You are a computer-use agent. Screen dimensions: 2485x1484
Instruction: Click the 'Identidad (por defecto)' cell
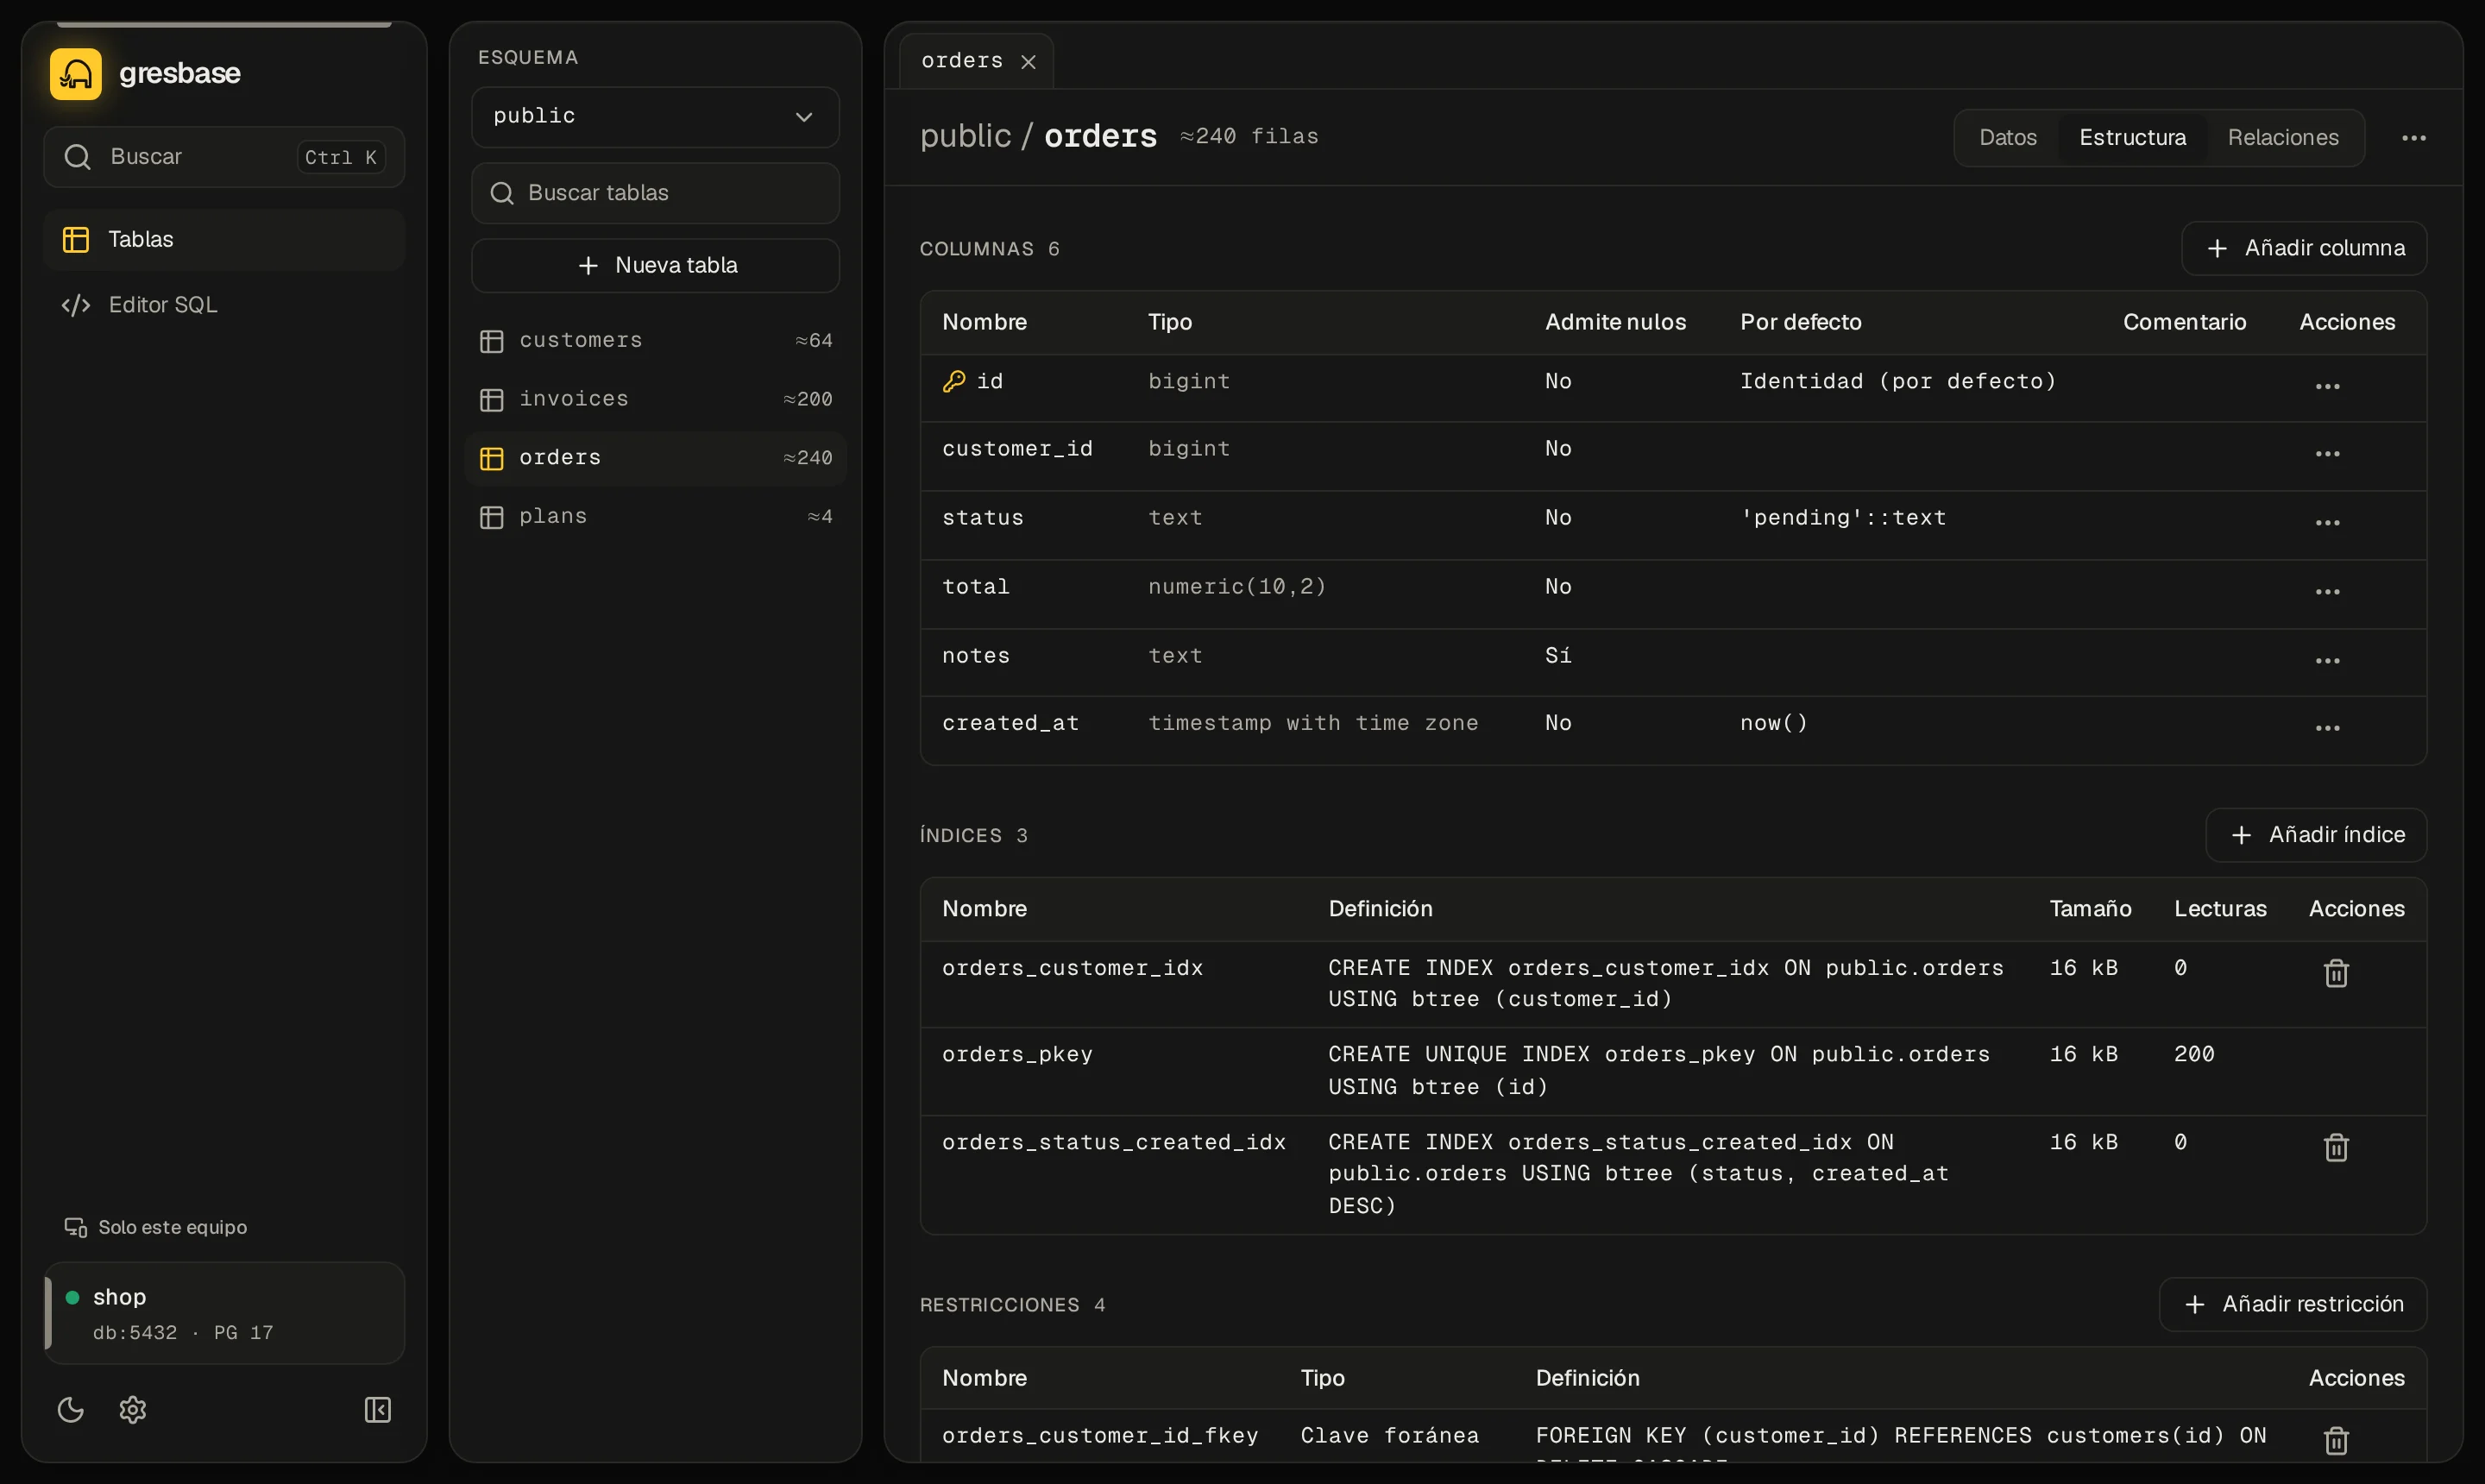tap(1898, 381)
